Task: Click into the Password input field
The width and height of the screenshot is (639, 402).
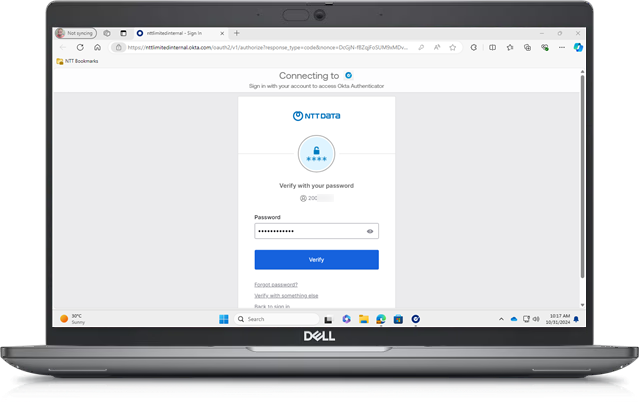Action: click(308, 231)
